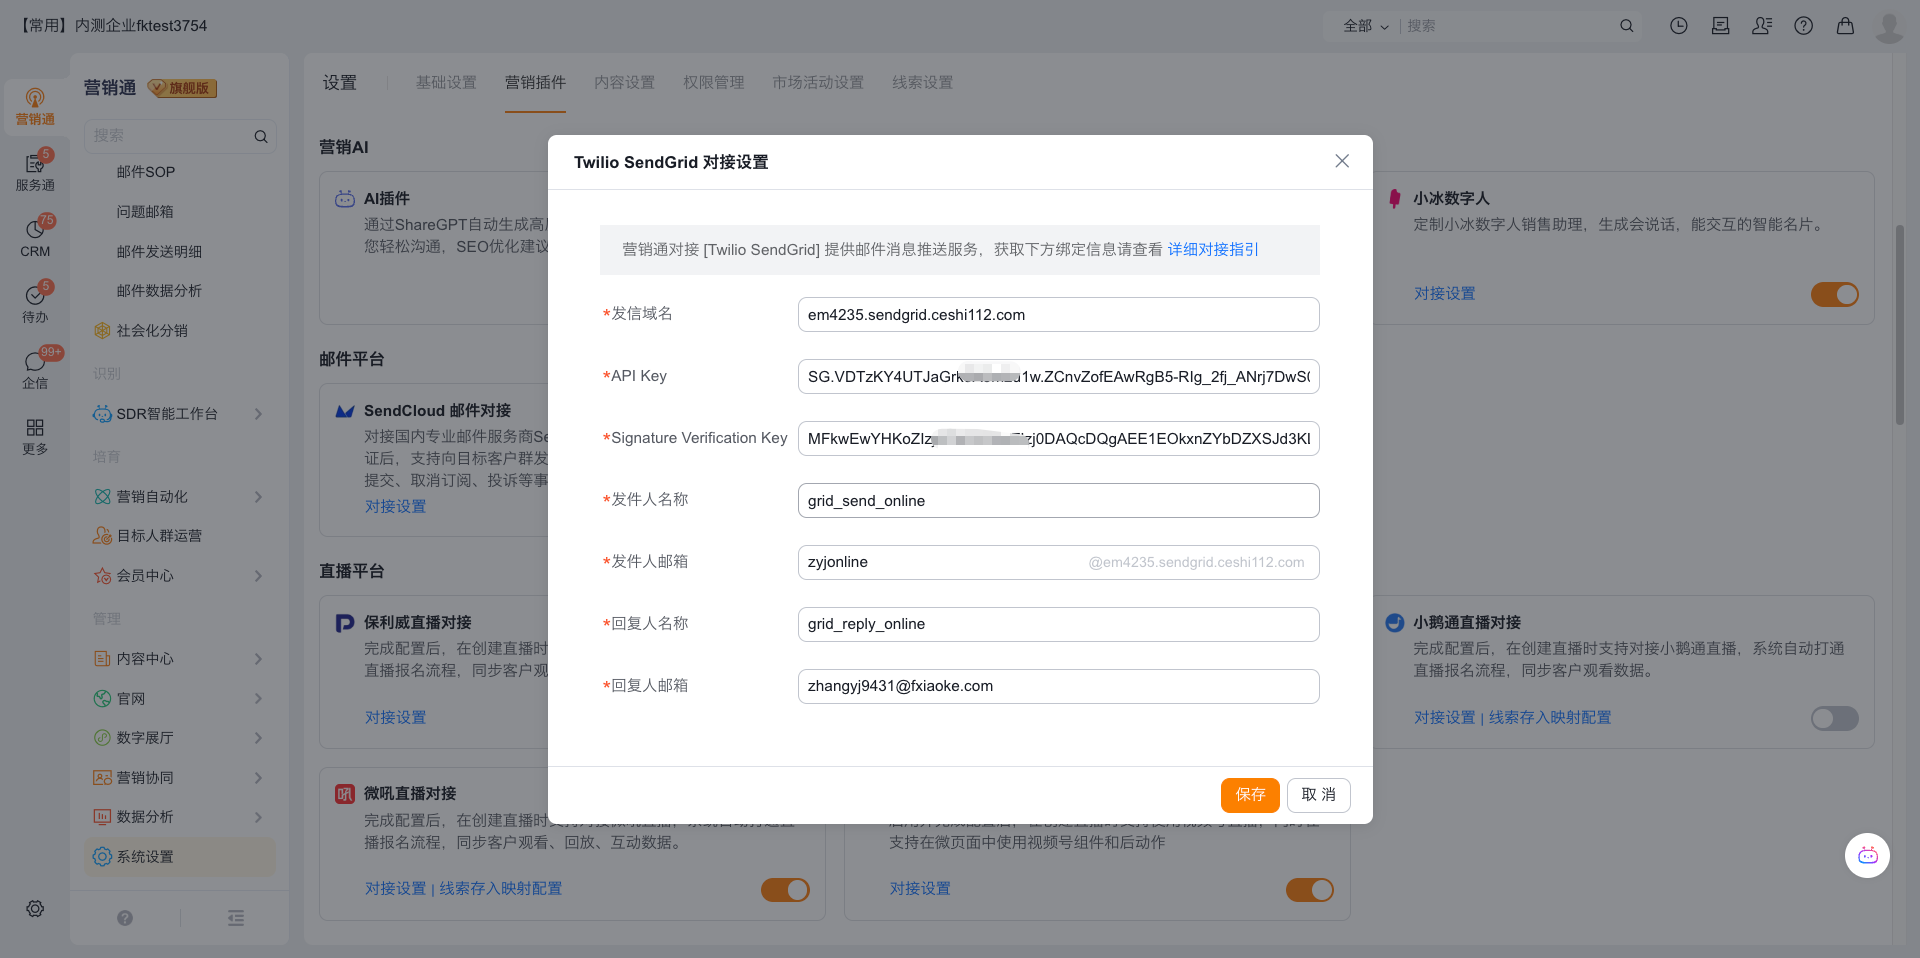Open the floating AI assistant robot button

1867,855
